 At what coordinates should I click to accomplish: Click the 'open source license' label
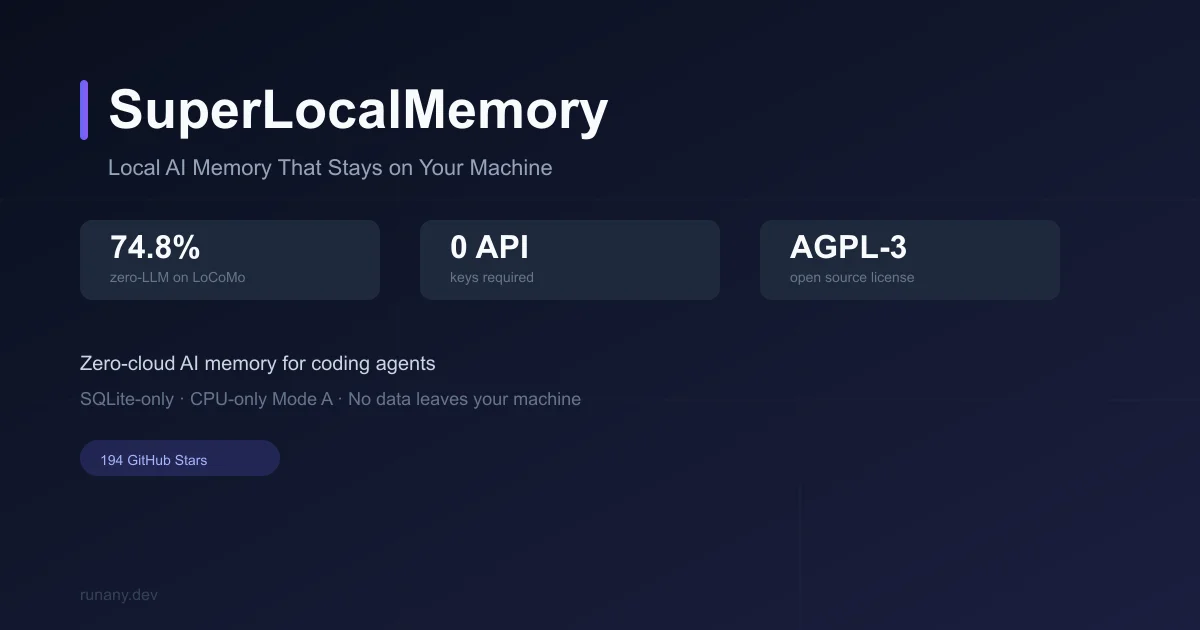(852, 277)
